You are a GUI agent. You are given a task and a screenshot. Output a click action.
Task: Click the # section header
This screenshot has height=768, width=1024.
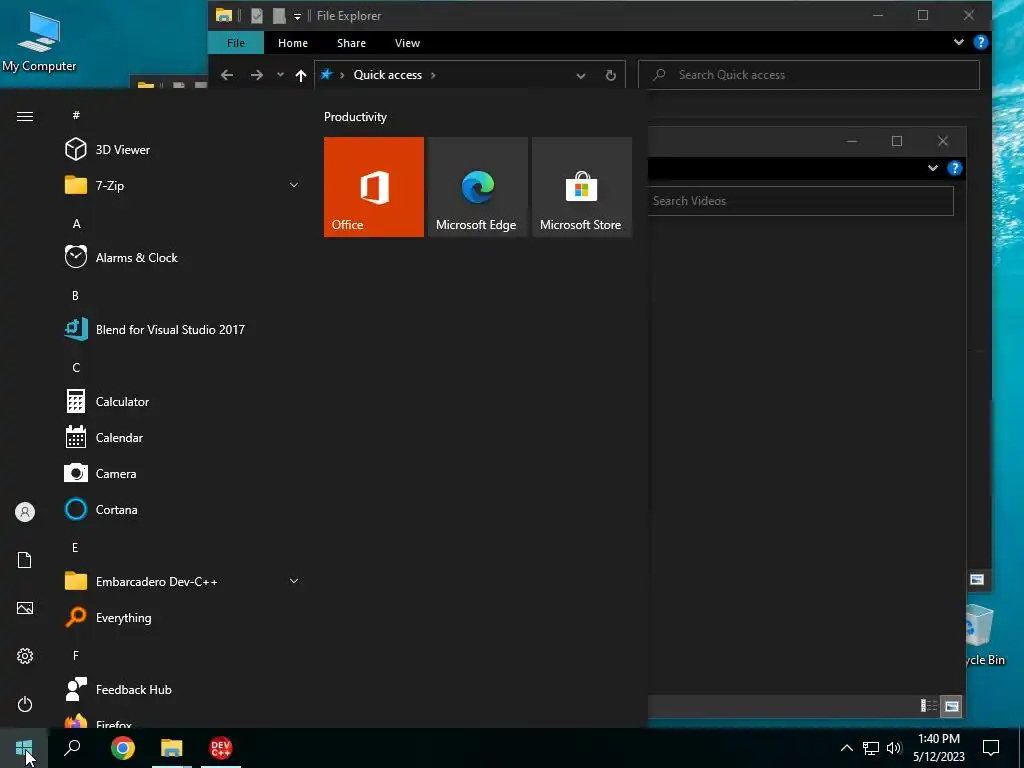coord(76,116)
